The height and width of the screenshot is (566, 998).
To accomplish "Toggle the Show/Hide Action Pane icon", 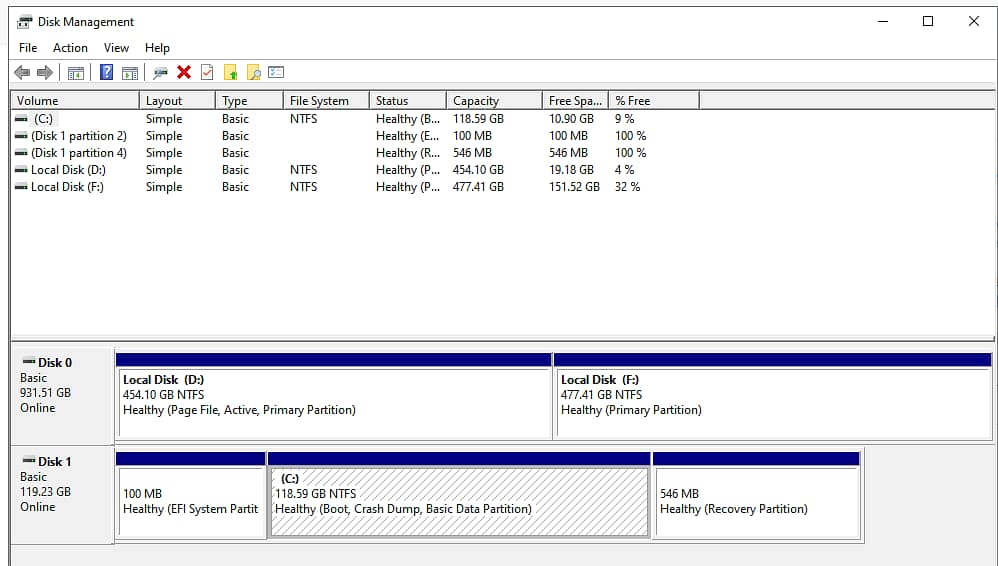I will pos(130,73).
